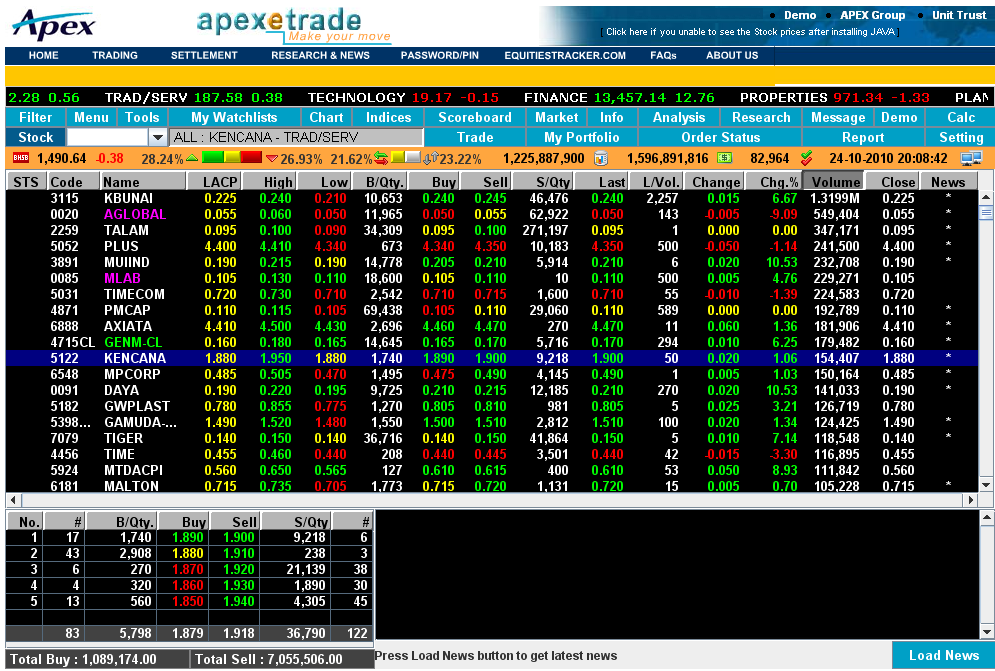This screenshot has width=995, height=671.
Task: Open the TRADING menu in navigation bar
Action: [115, 56]
